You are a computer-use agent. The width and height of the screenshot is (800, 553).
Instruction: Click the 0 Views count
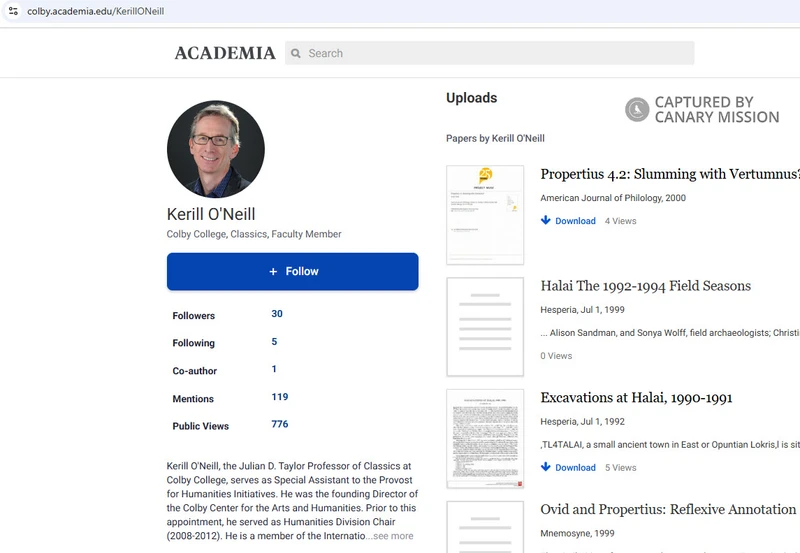[556, 356]
